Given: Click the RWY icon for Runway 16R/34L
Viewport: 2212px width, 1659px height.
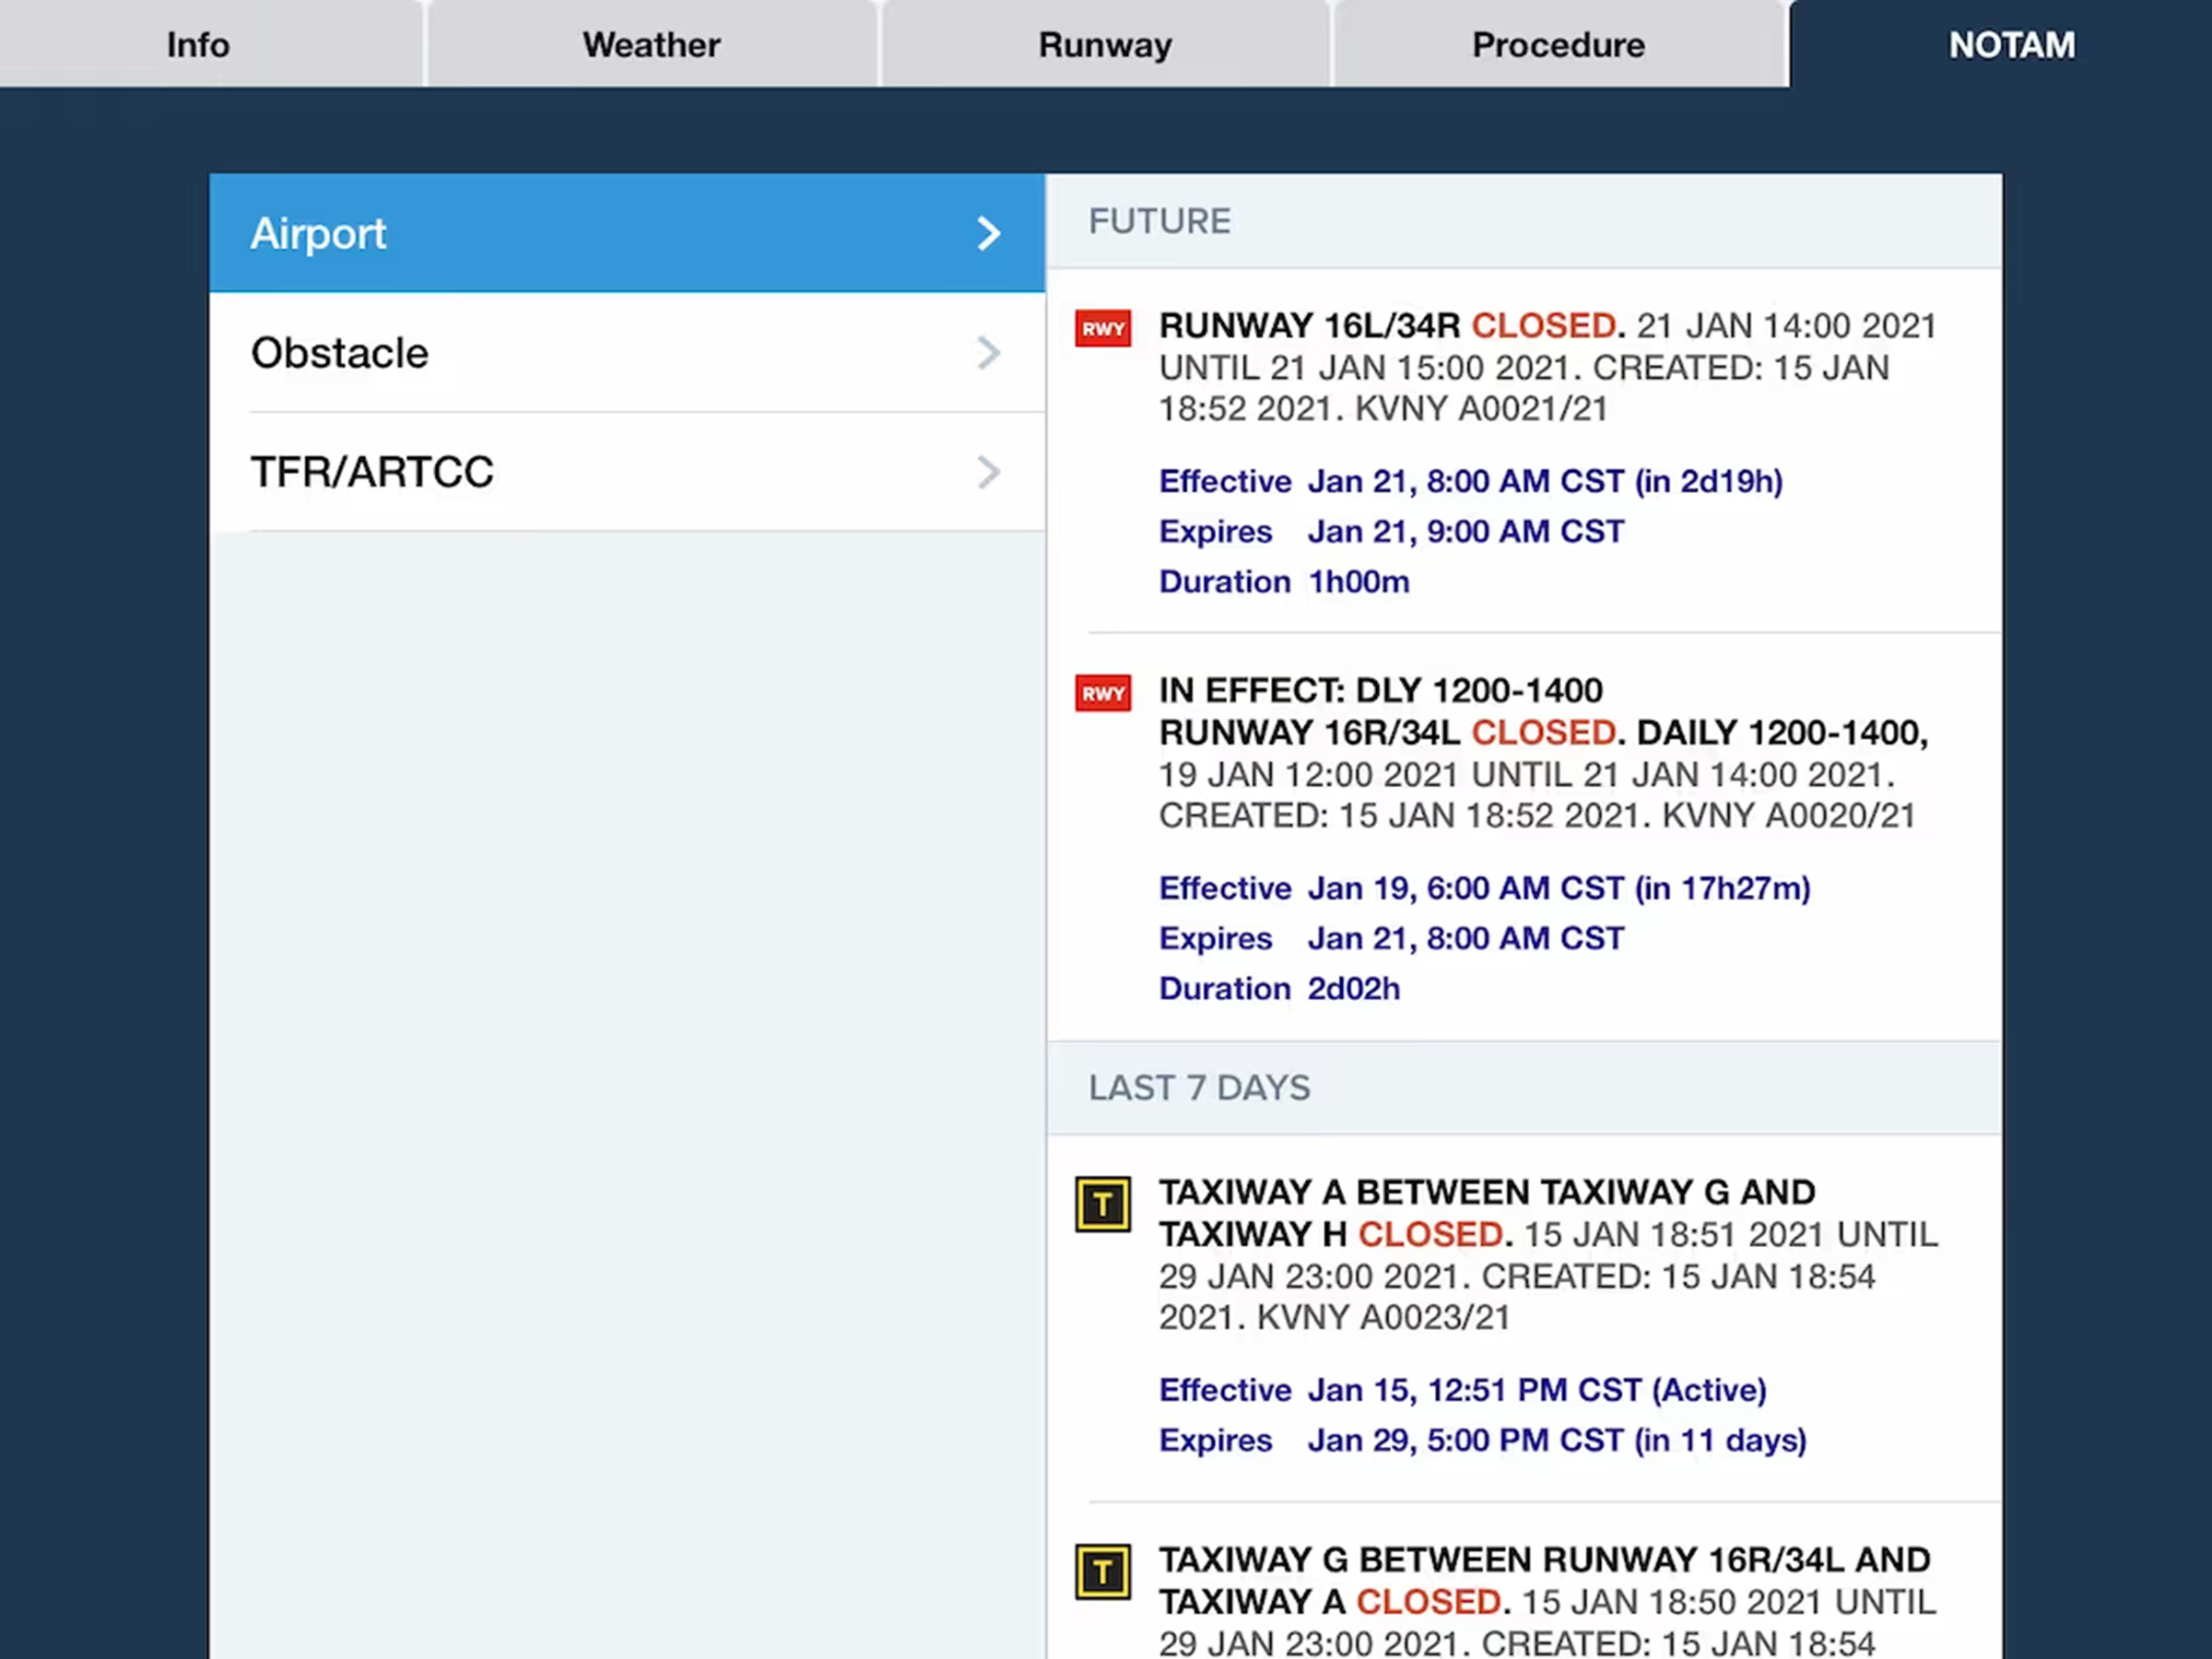Looking at the screenshot, I should pos(1102,693).
